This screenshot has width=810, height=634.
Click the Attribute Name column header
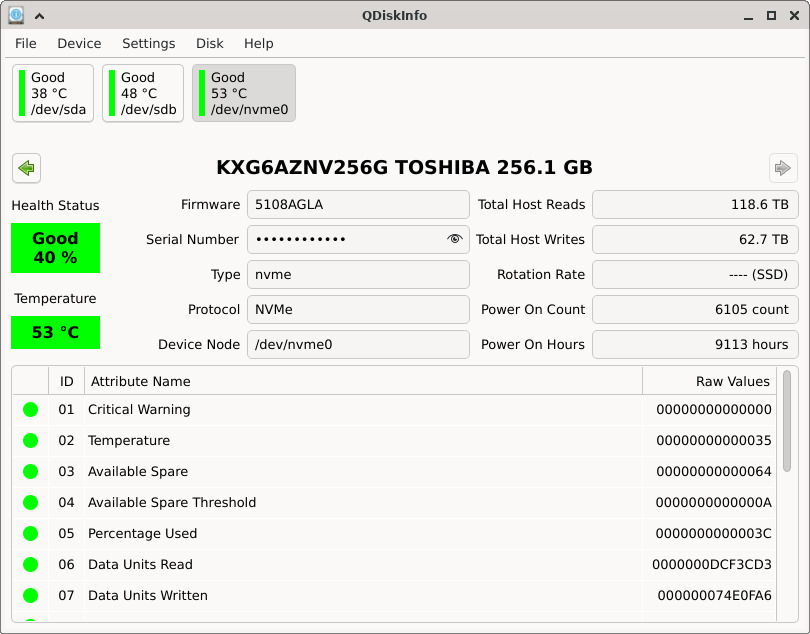(363, 381)
